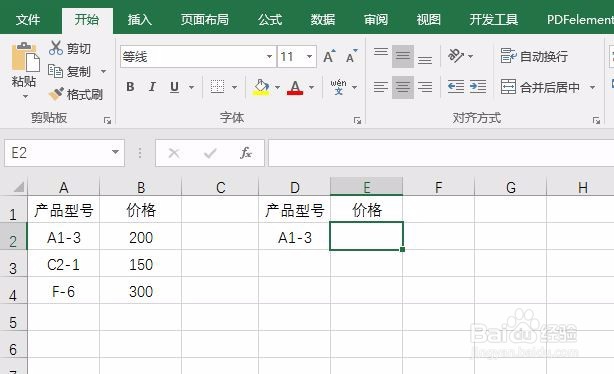This screenshot has width=614, height=374.
Task: Switch to Developer (开发工具) tab
Action: coord(493,19)
